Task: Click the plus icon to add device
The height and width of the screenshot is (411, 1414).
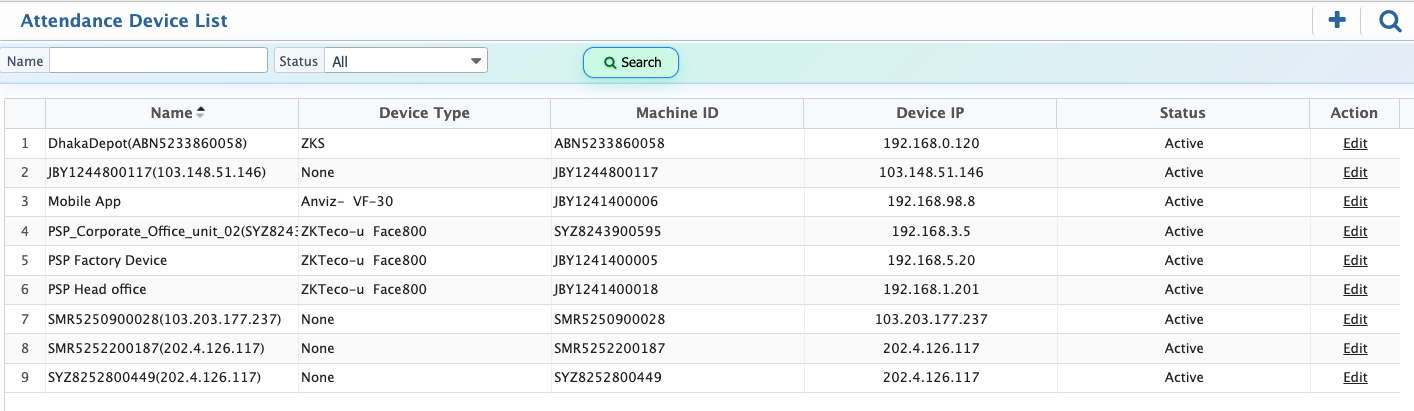Action: 1336,20
